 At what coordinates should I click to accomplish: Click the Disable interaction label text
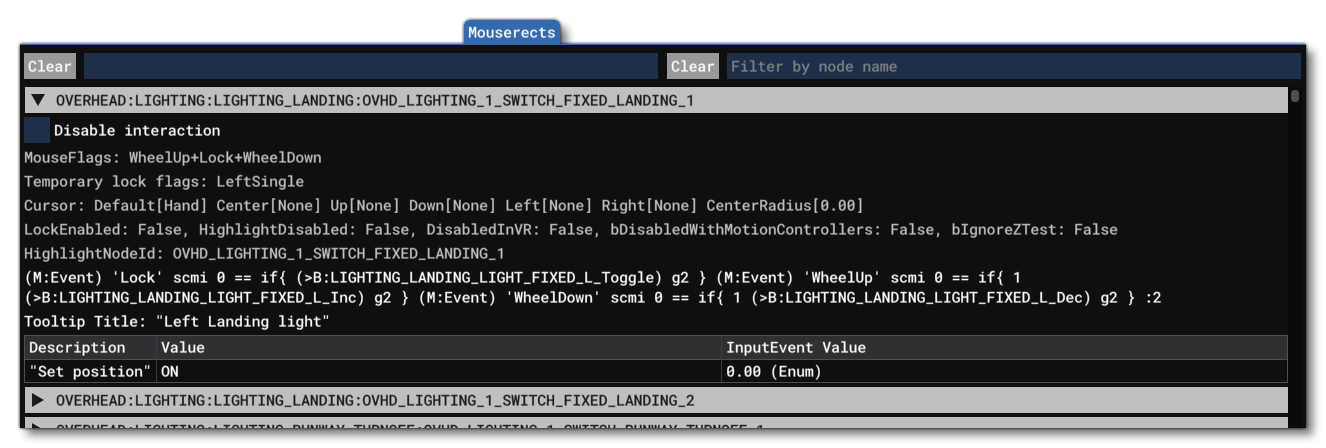[x=137, y=131]
